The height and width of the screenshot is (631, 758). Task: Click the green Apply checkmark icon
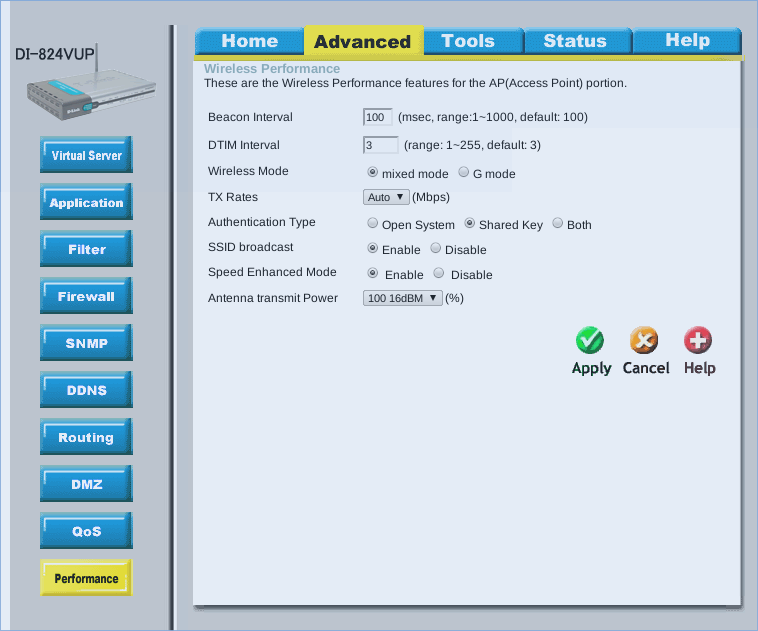590,340
